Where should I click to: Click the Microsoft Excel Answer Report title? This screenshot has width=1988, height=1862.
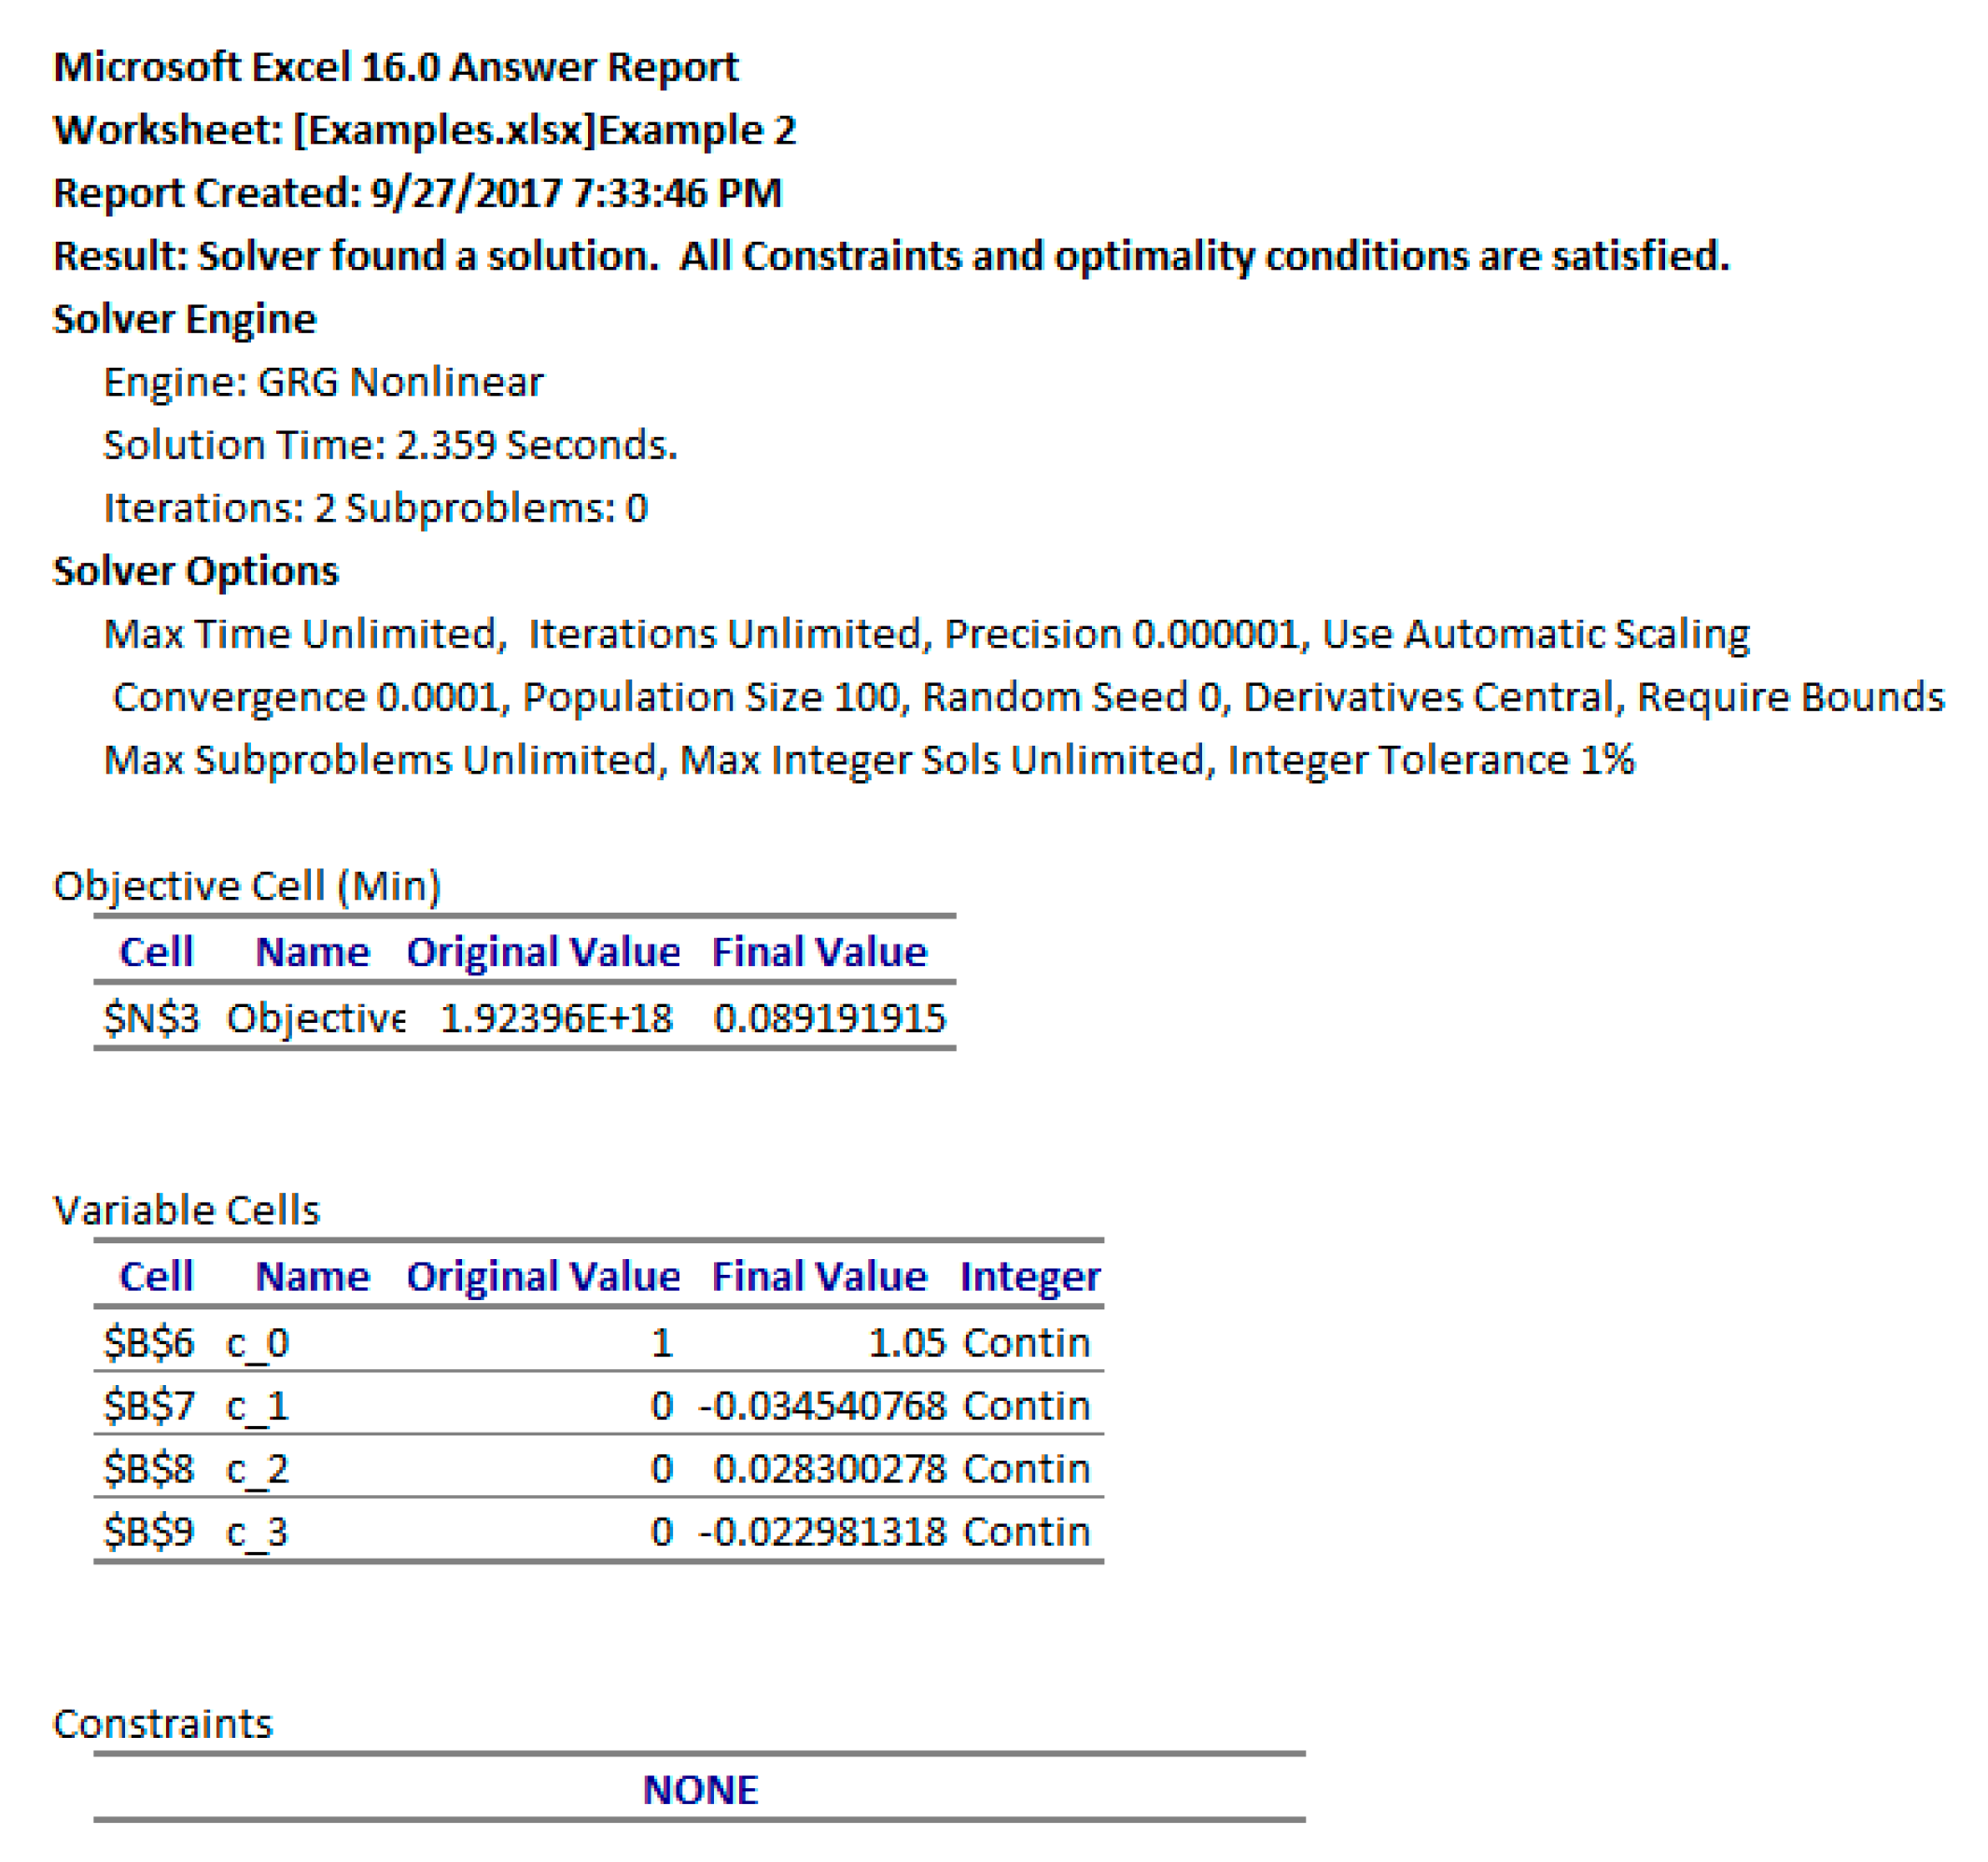(395, 67)
